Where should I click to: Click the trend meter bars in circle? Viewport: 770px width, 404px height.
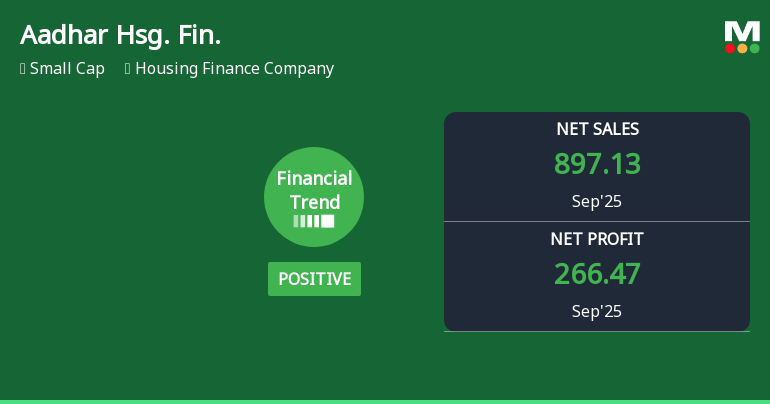coord(314,221)
